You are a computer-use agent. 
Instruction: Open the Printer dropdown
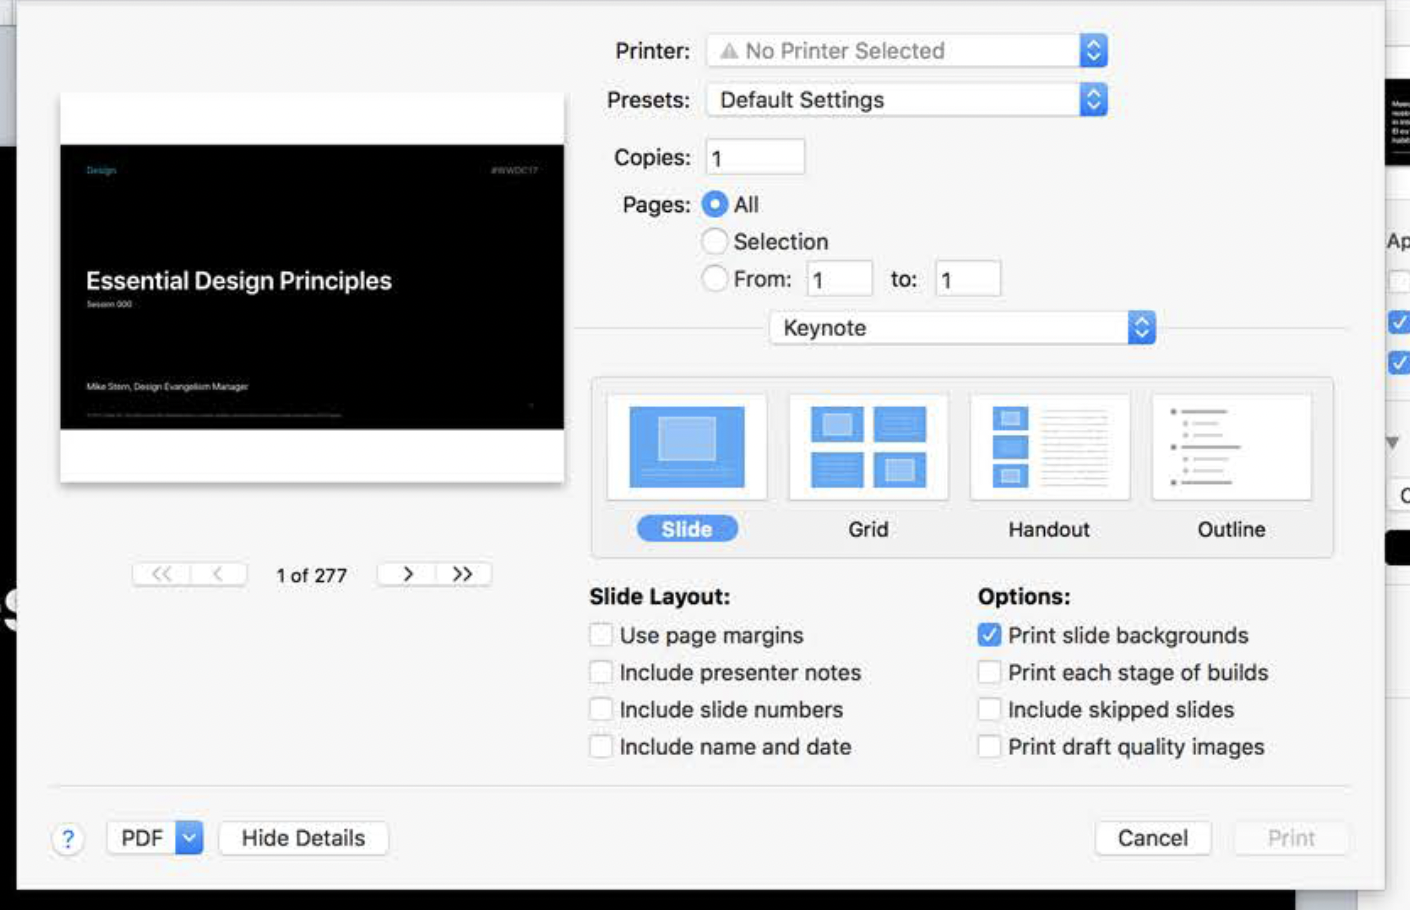(x=907, y=51)
